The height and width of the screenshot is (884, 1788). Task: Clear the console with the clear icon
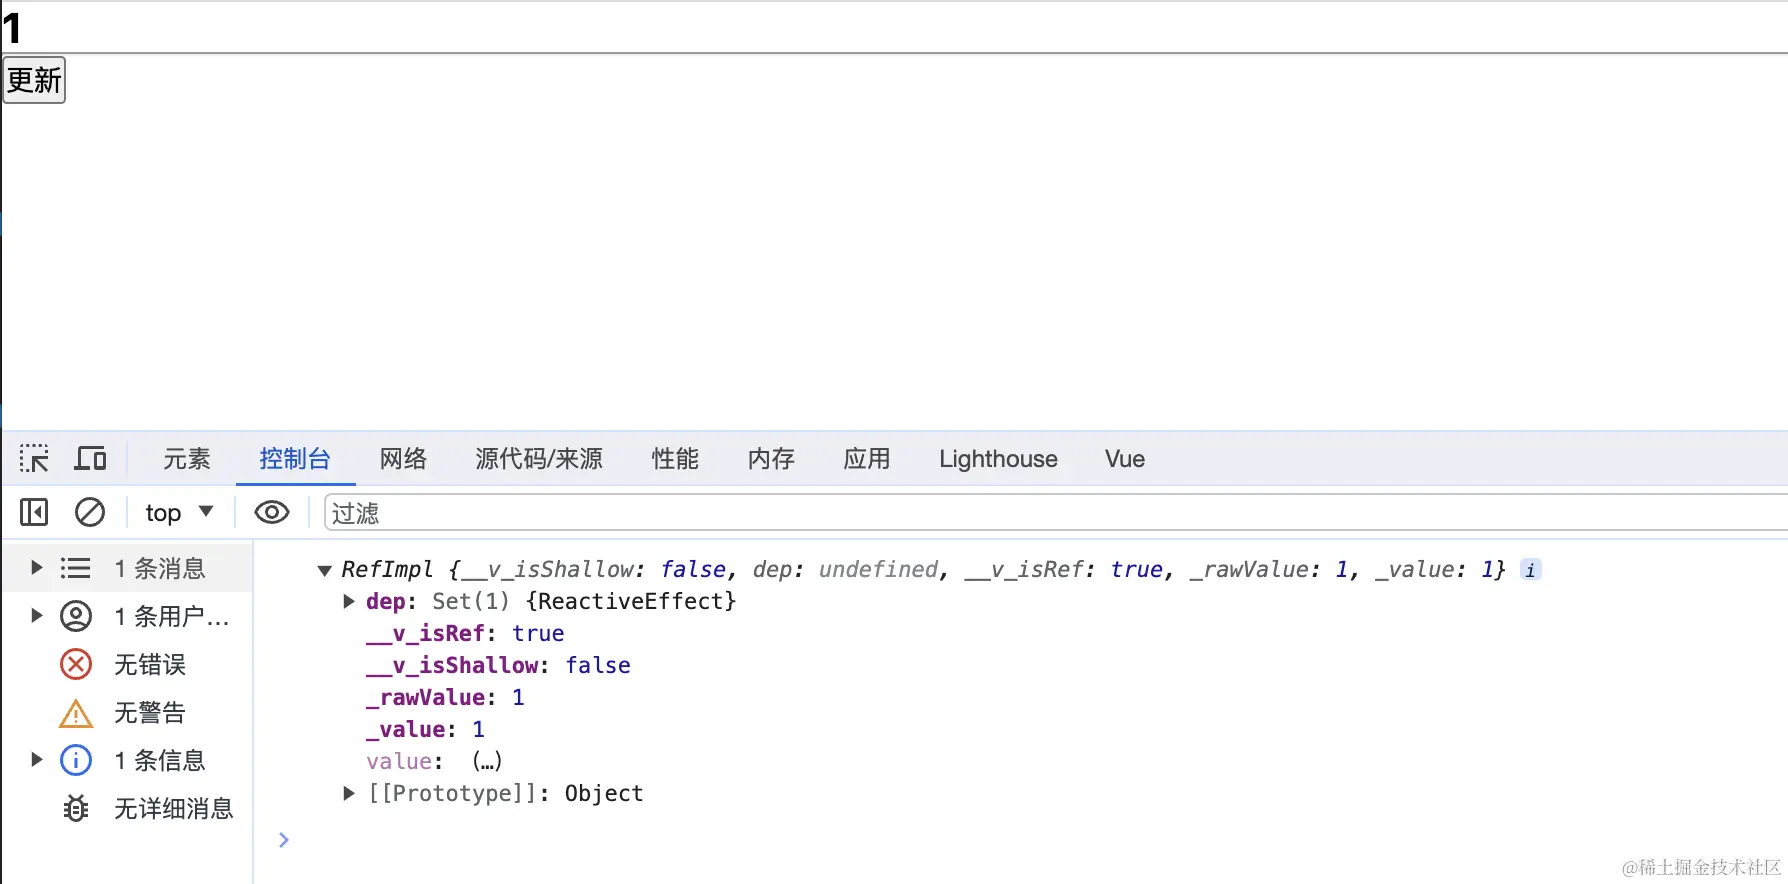(90, 513)
